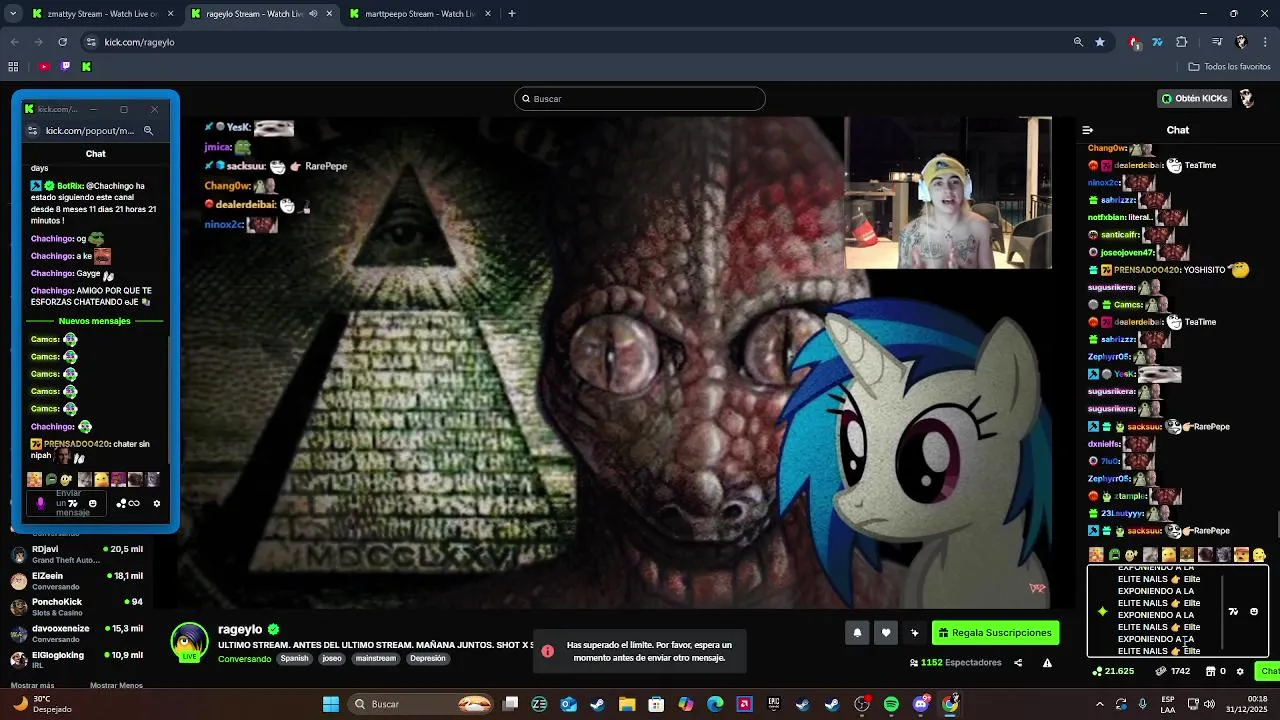Screen dimensions: 1280x720
Task: Open Discord from the taskbar
Action: tap(921, 704)
